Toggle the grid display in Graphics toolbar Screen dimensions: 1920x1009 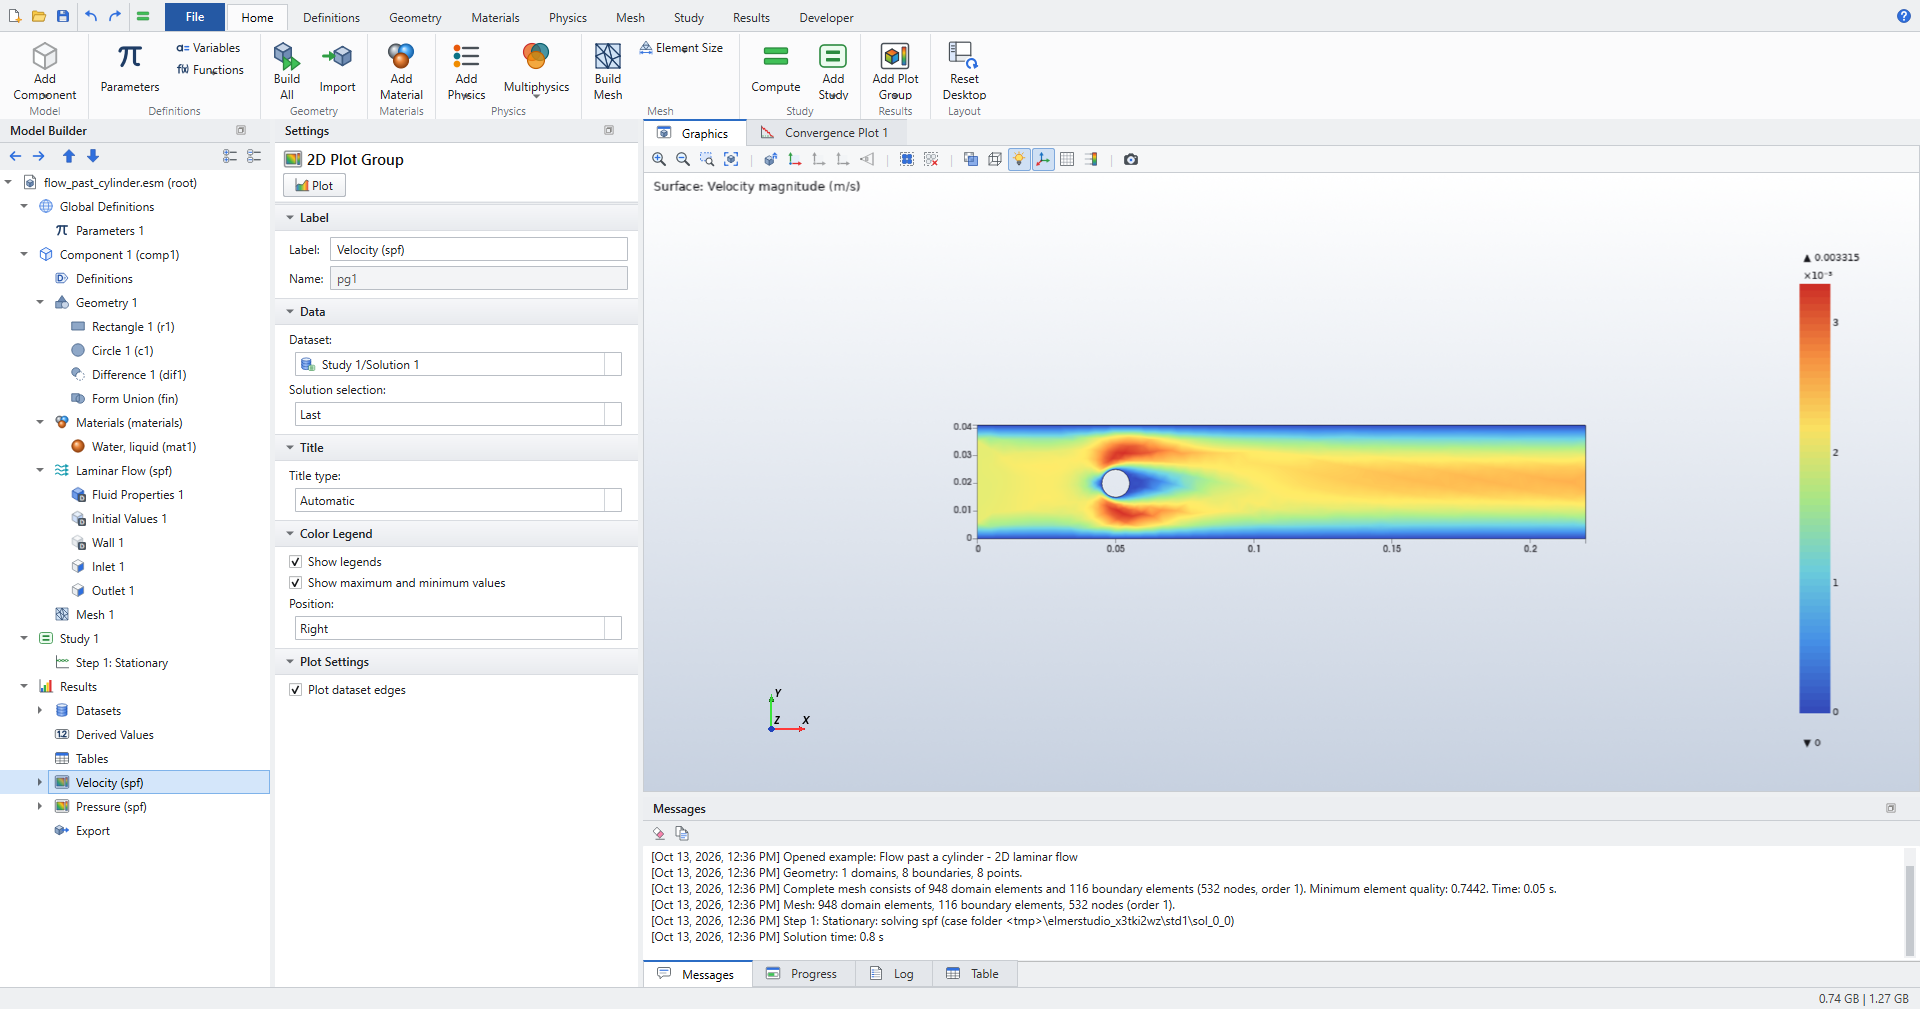point(1067,159)
